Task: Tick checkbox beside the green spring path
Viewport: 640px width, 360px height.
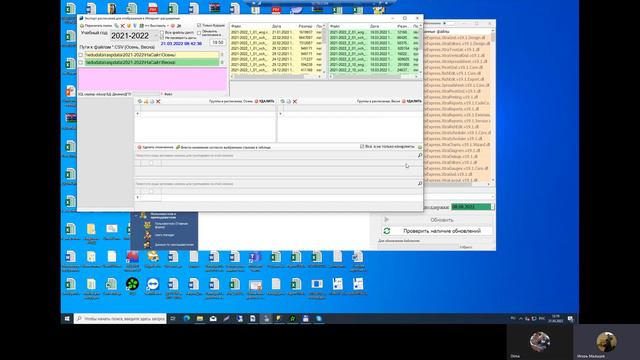Action: (80, 62)
